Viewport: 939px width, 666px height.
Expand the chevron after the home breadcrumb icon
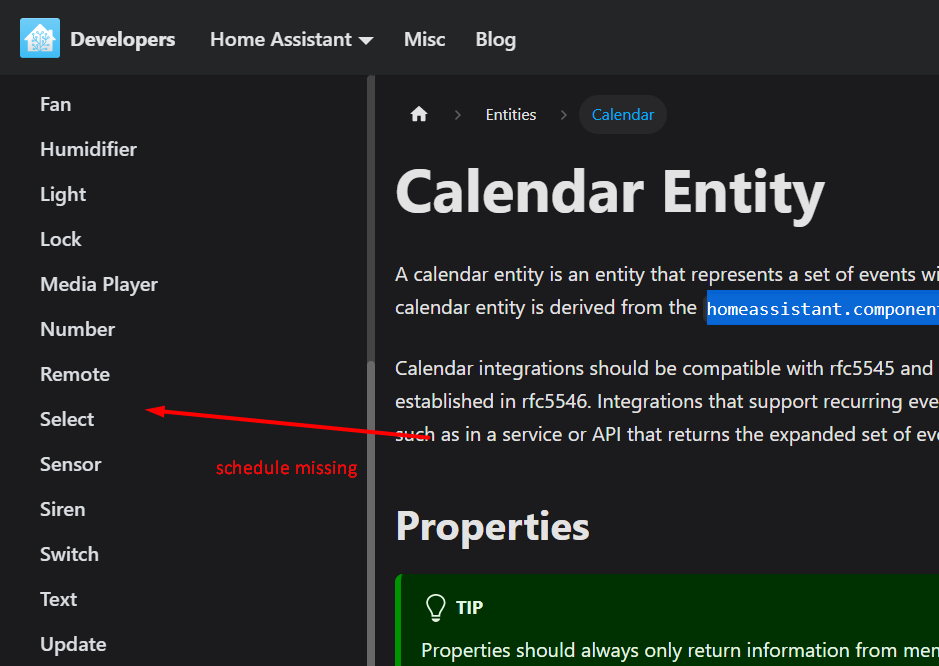click(x=457, y=115)
